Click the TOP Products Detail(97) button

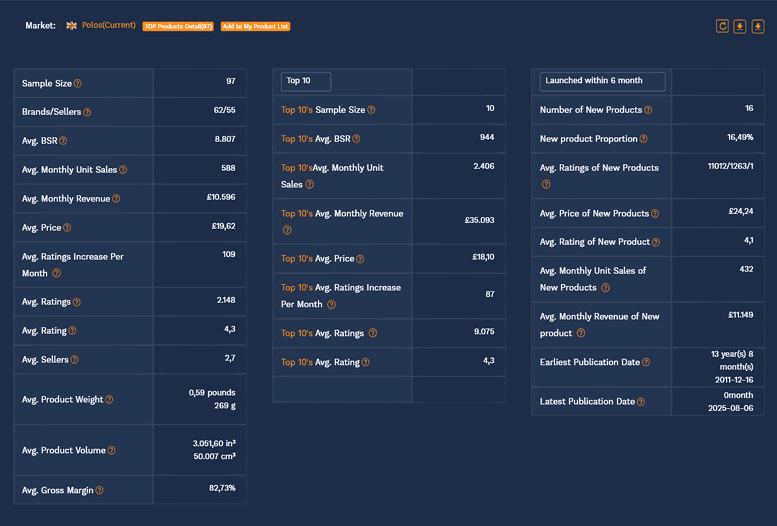[178, 26]
